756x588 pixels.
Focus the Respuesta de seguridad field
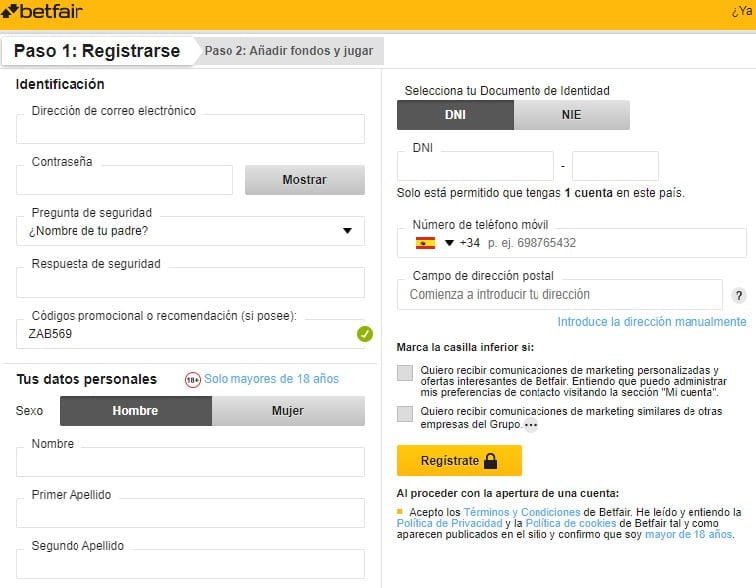click(190, 282)
